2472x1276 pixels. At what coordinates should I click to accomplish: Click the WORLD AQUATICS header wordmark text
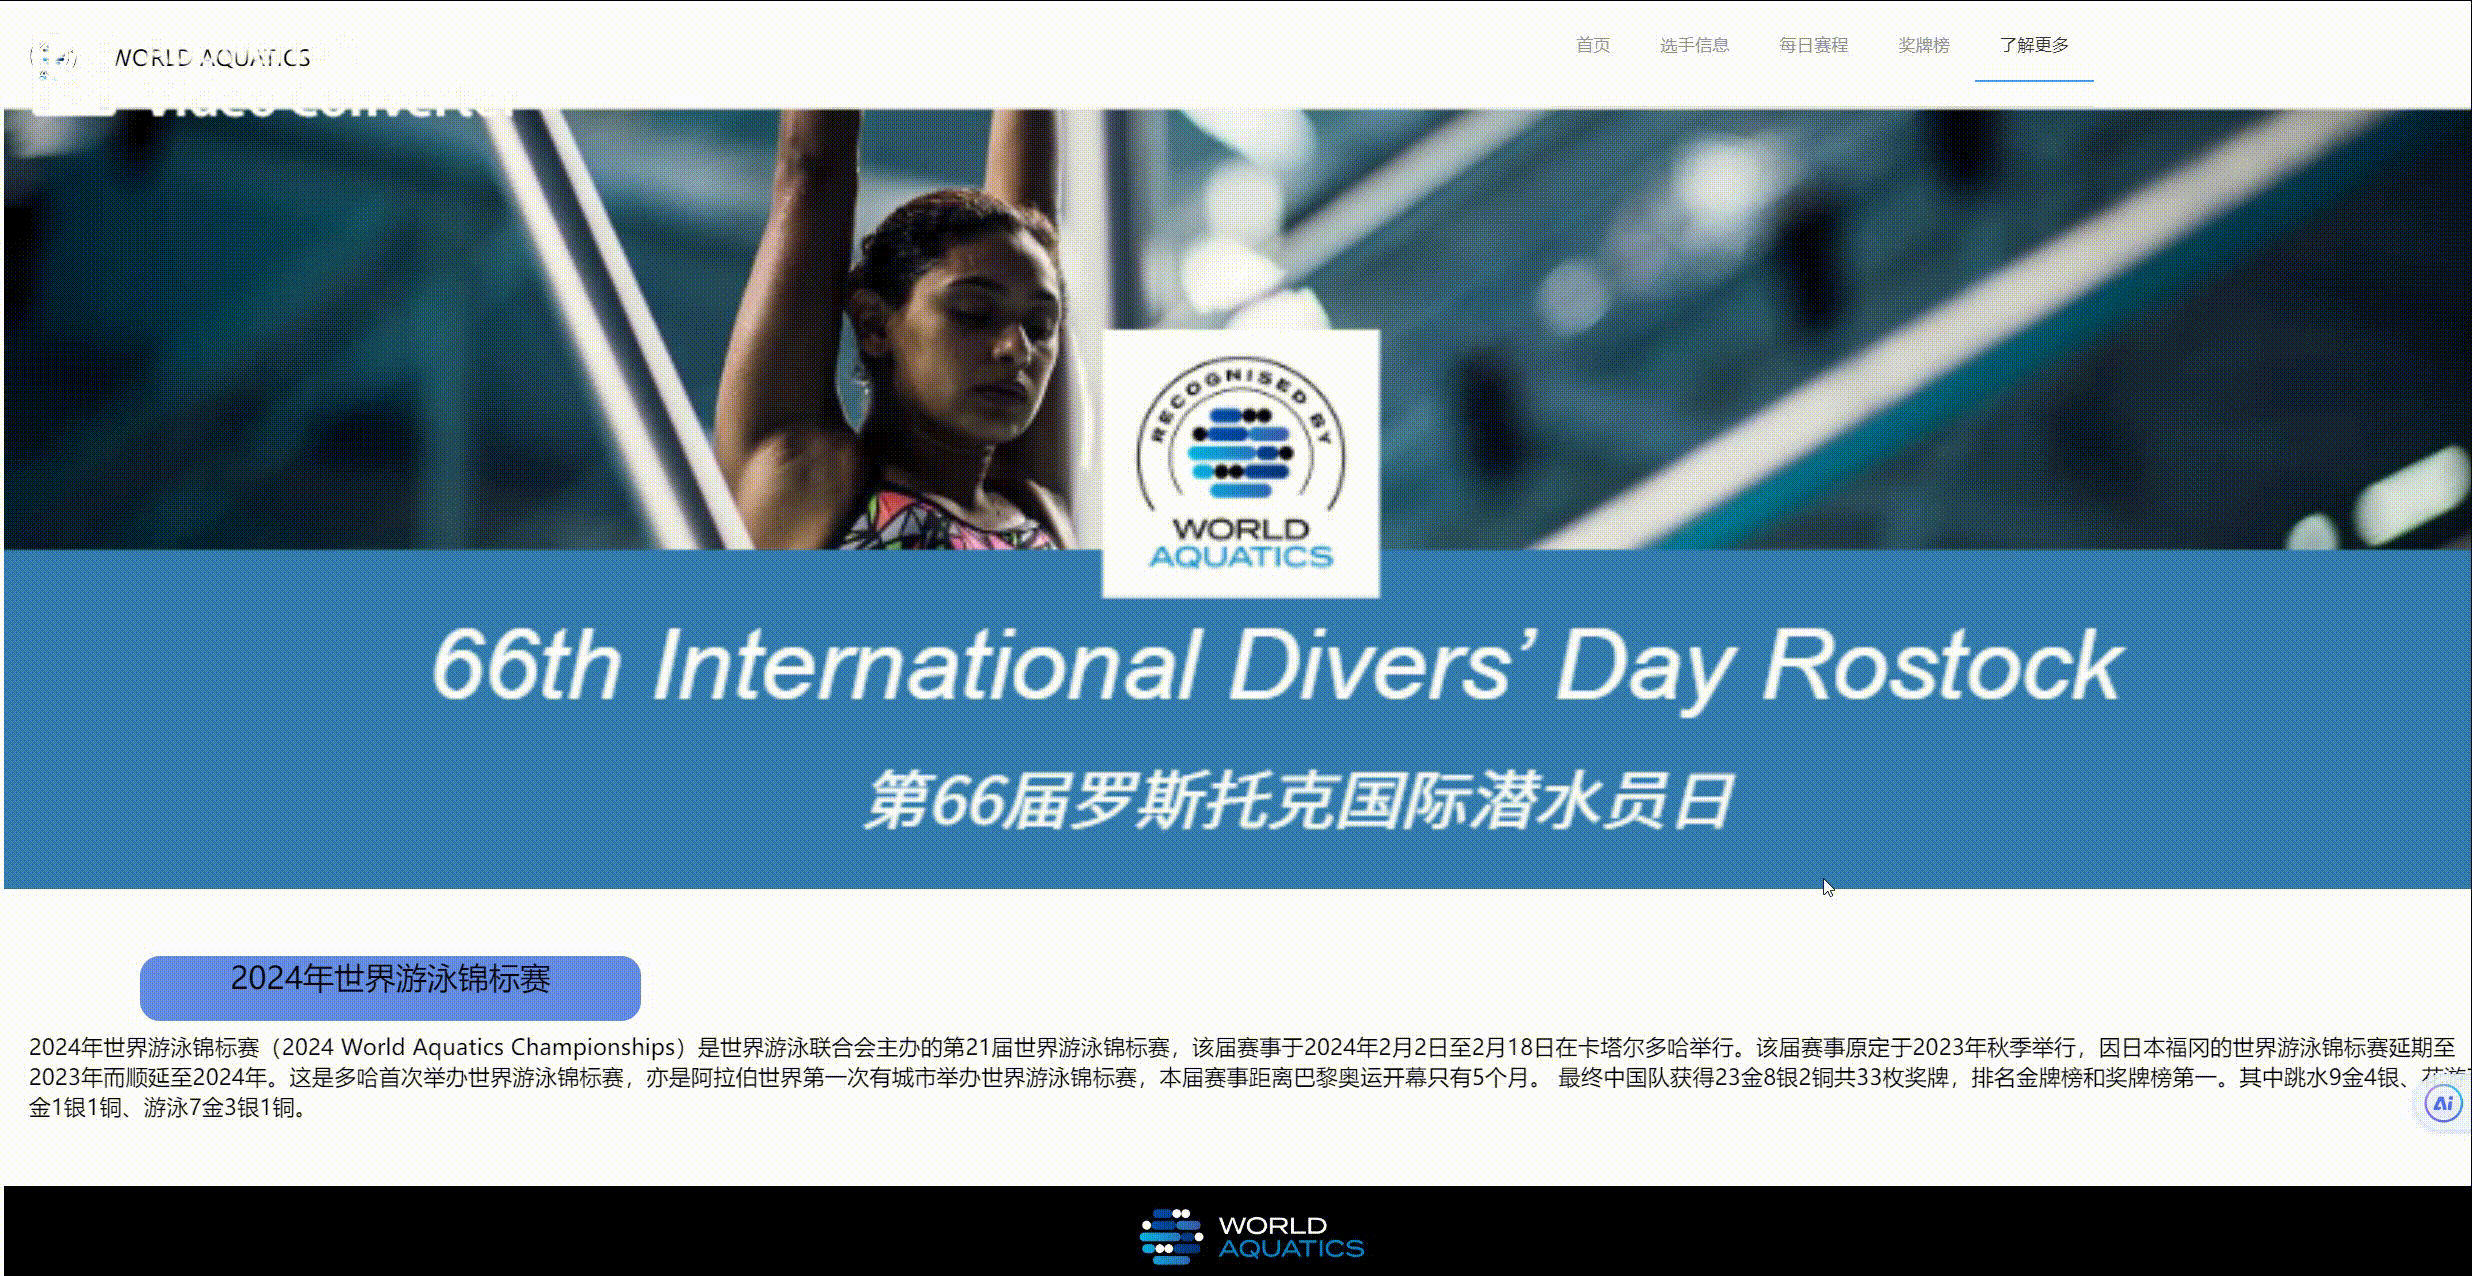(212, 58)
